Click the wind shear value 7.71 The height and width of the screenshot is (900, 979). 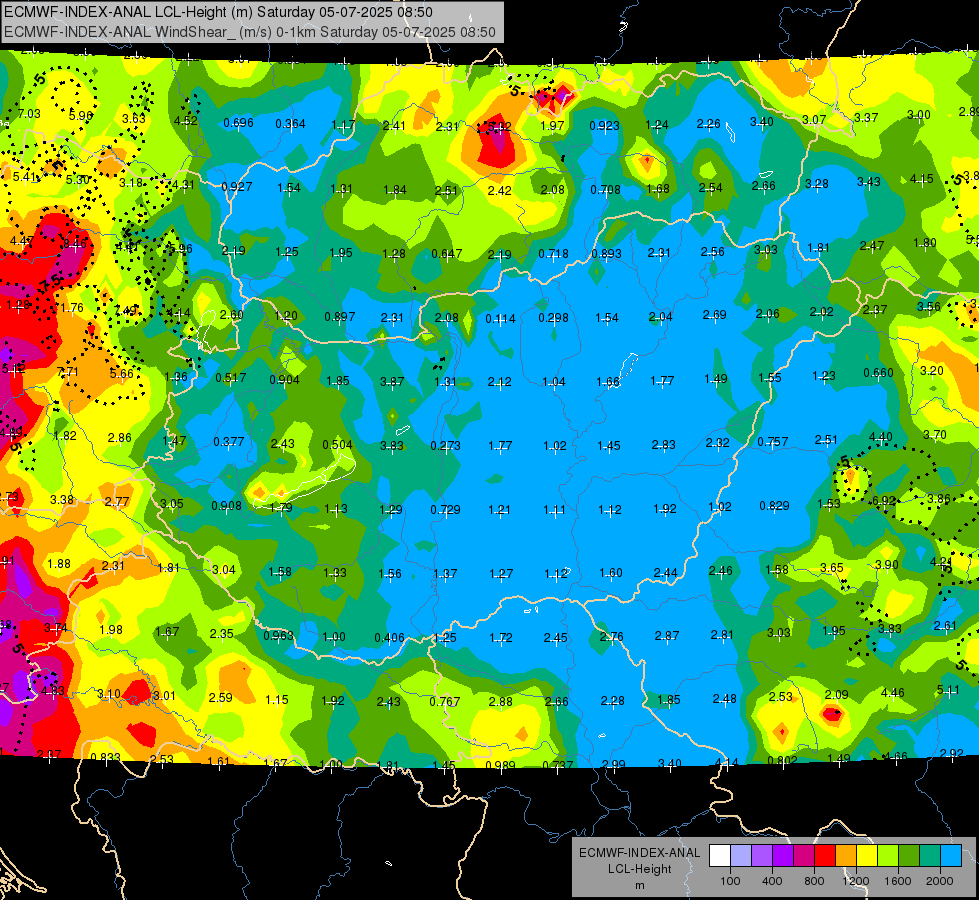pos(68,372)
